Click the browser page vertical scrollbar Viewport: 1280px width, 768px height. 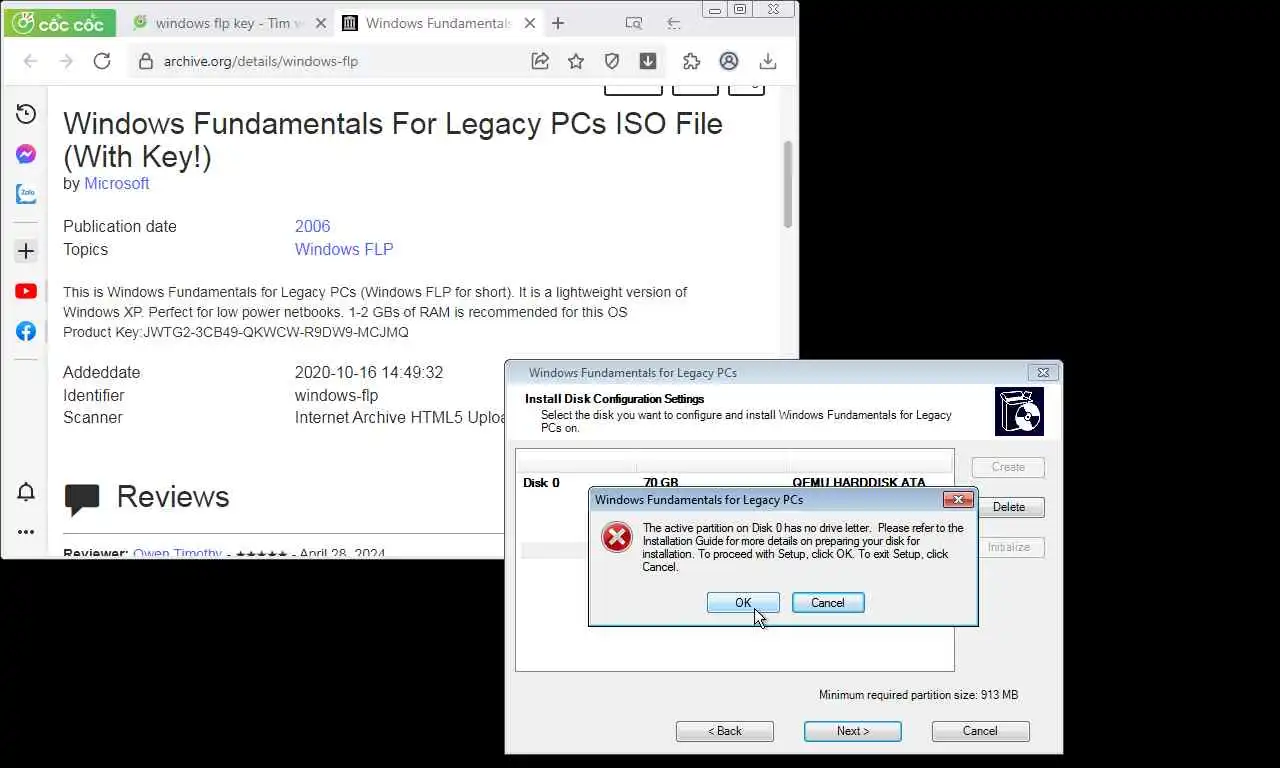point(788,185)
